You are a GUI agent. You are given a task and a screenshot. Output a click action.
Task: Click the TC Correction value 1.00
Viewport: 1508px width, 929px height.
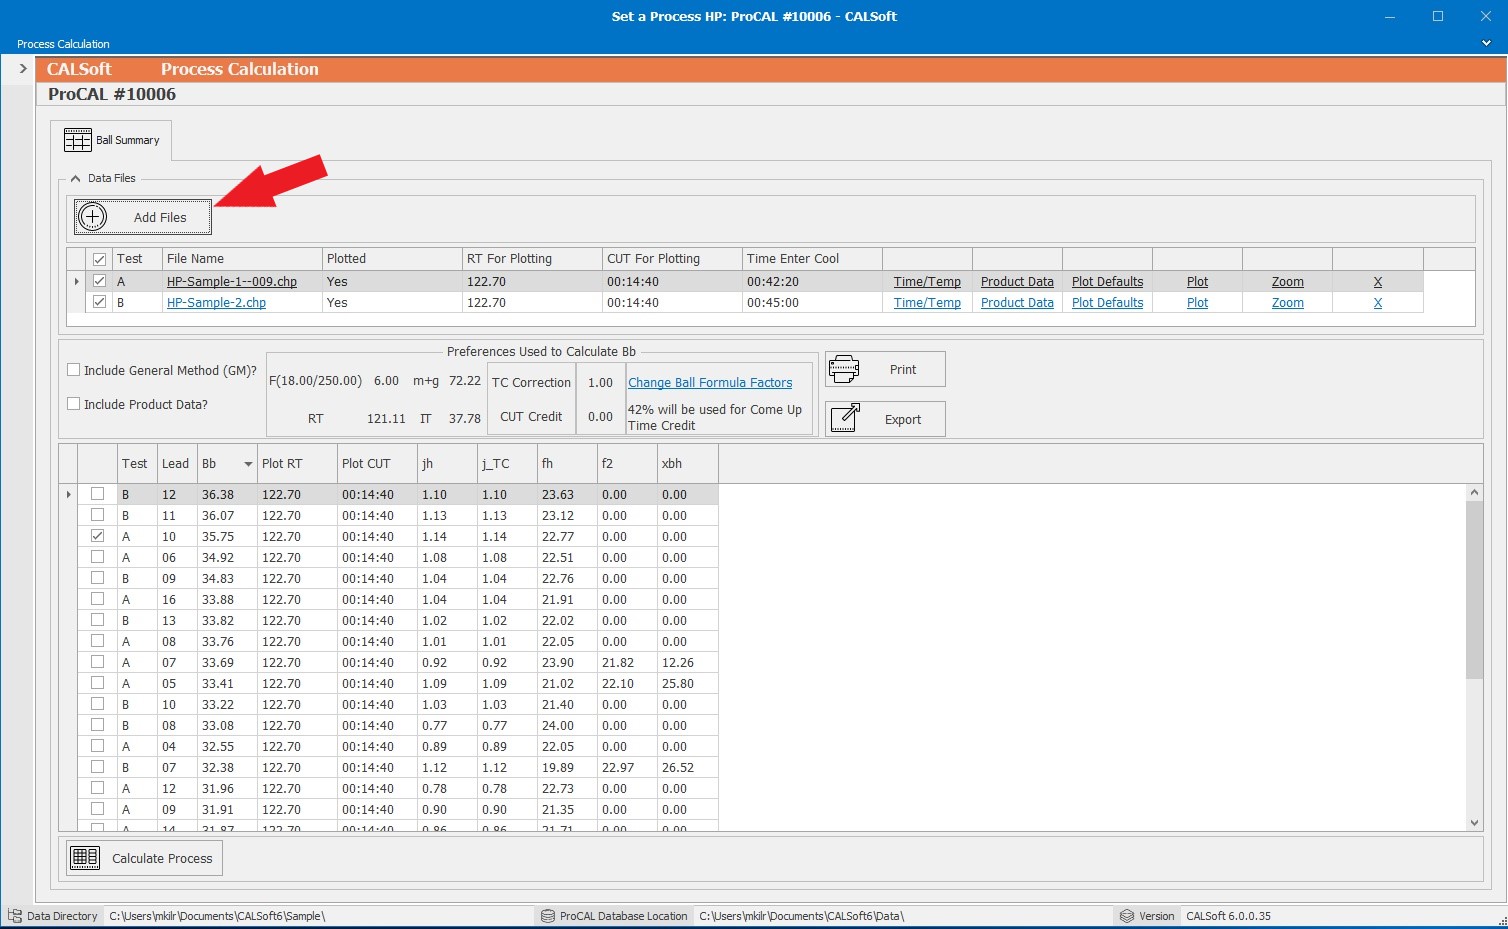pos(600,383)
